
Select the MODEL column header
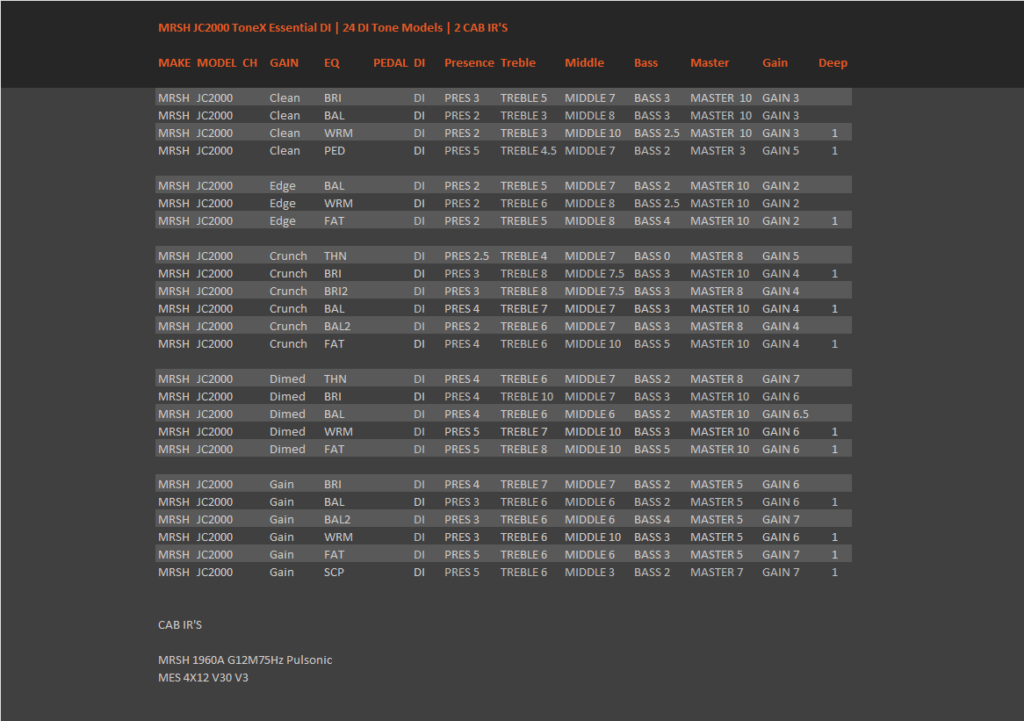point(217,63)
